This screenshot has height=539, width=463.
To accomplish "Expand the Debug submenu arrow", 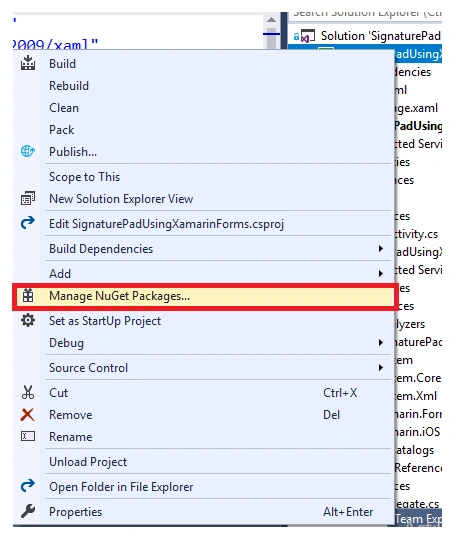I will point(381,343).
